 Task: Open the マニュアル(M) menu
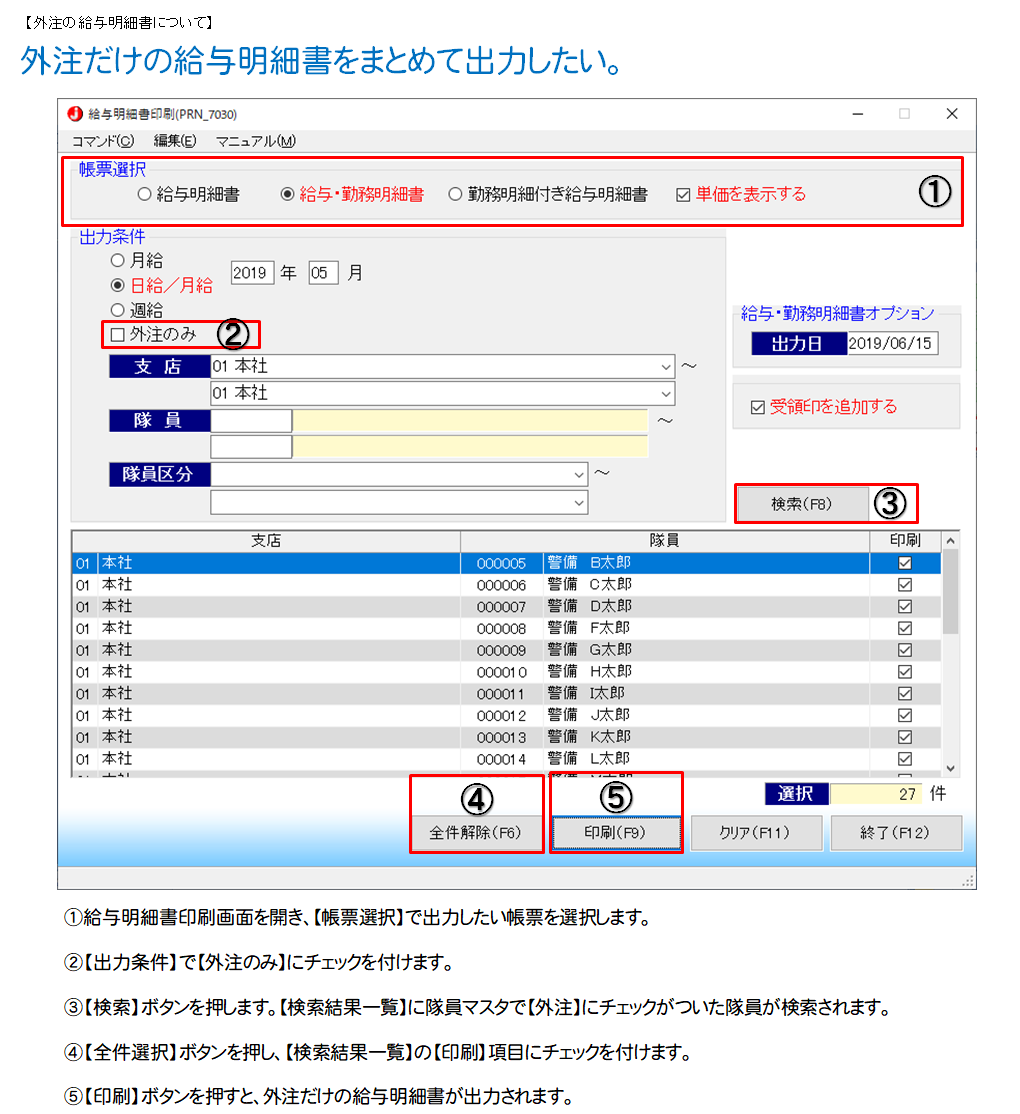[x=255, y=141]
